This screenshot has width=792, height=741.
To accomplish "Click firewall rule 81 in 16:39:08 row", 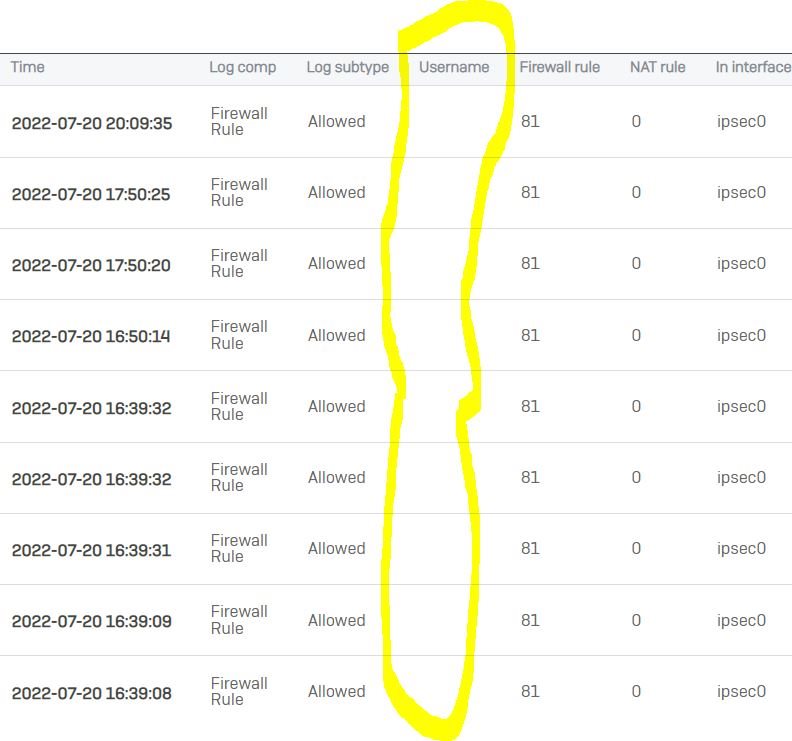I will click(530, 691).
